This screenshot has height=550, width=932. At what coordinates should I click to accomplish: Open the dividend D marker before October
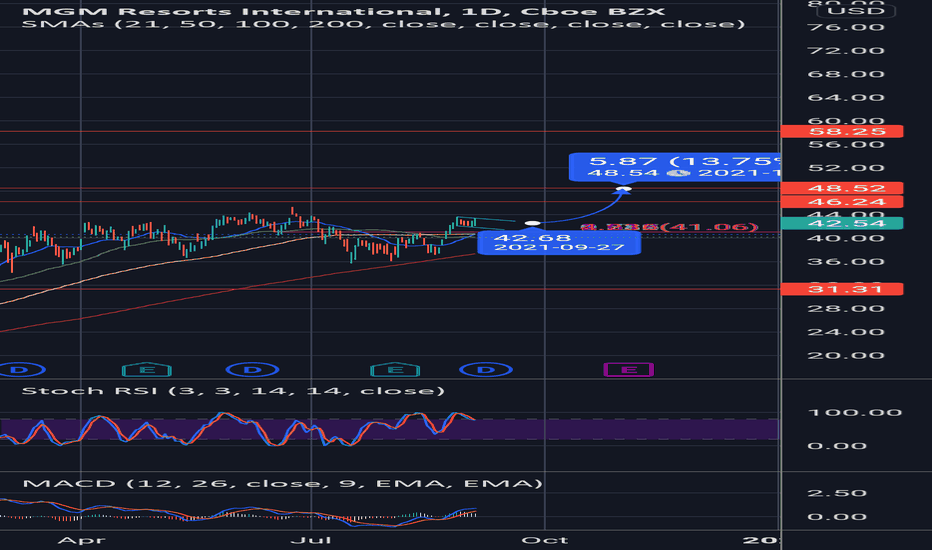click(x=486, y=370)
